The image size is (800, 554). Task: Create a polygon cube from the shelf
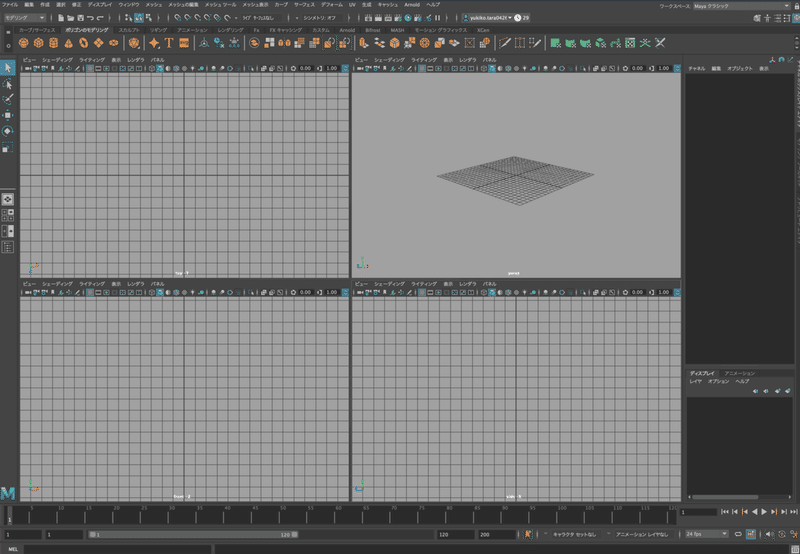coord(38,43)
